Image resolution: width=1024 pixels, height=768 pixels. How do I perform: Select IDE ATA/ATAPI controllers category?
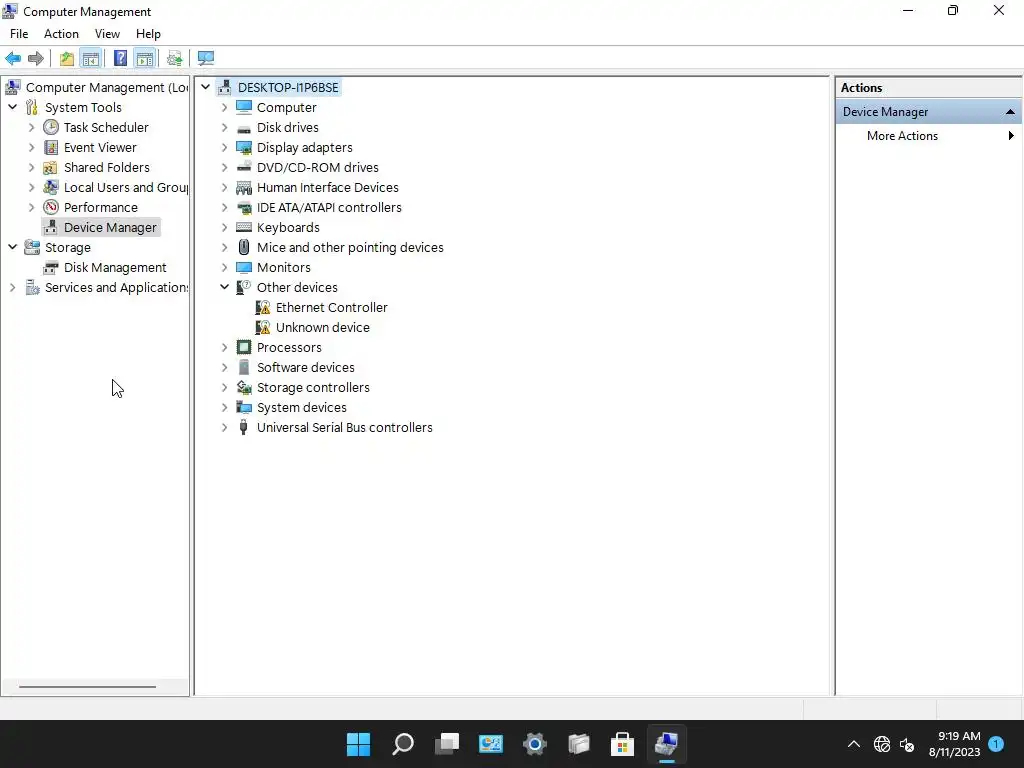point(329,208)
